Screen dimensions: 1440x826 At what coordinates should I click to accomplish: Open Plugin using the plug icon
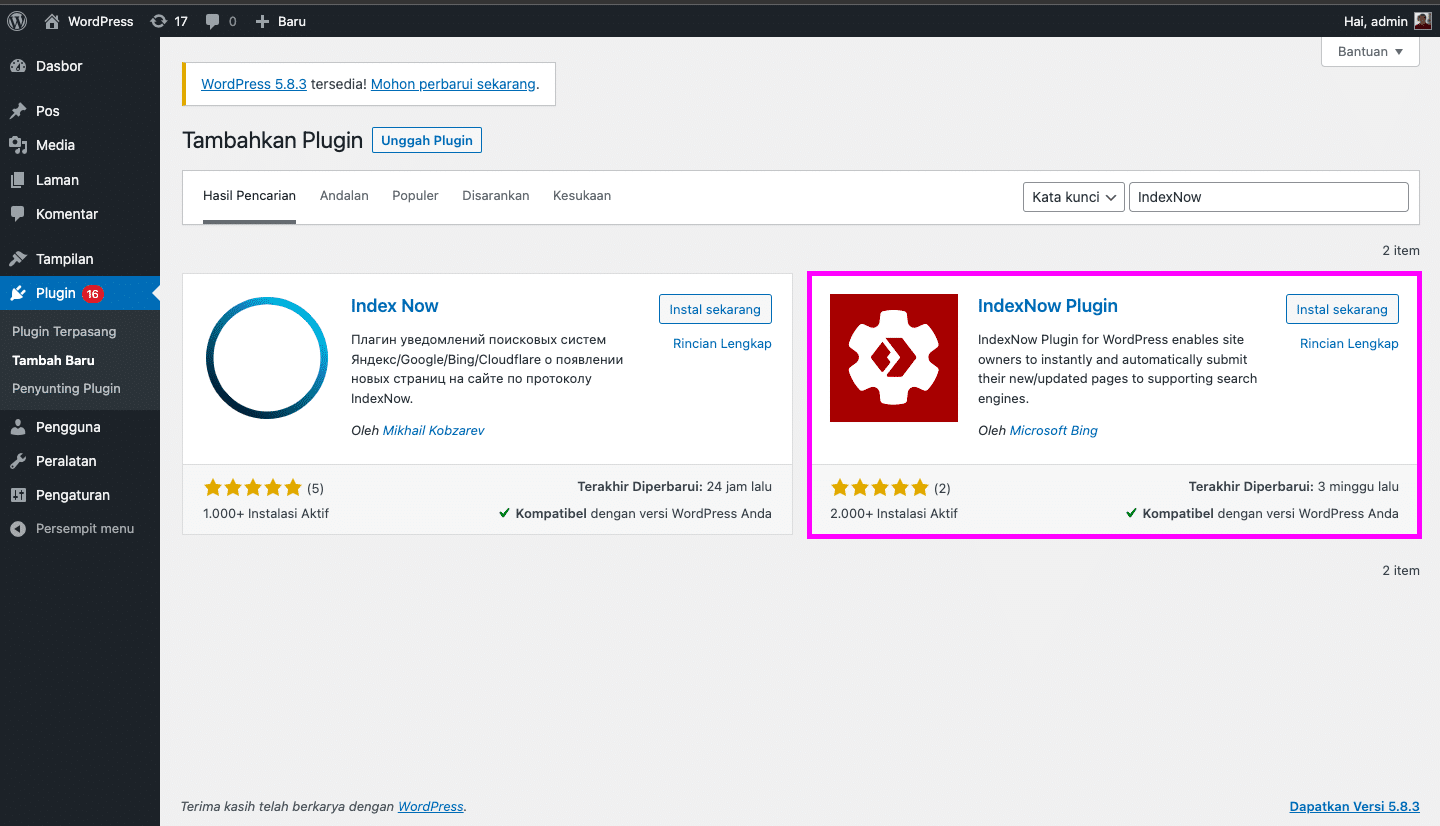pyautogui.click(x=18, y=293)
